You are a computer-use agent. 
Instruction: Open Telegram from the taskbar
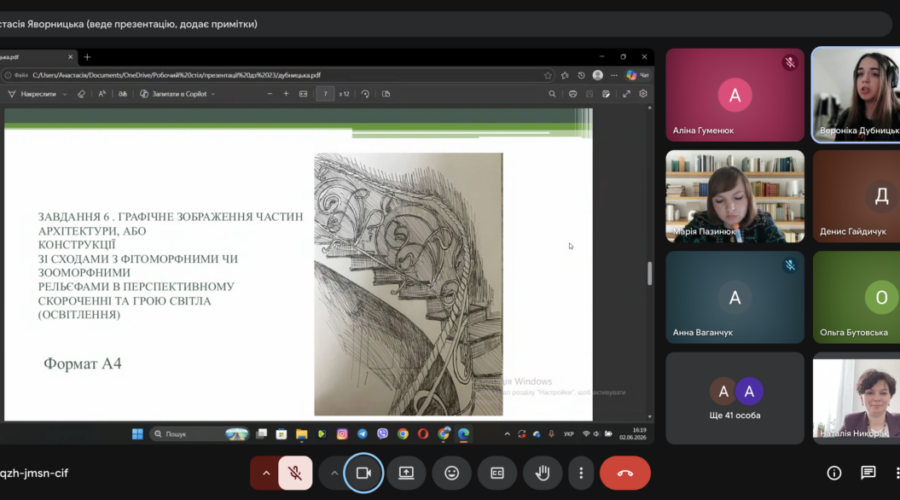[x=362, y=434]
